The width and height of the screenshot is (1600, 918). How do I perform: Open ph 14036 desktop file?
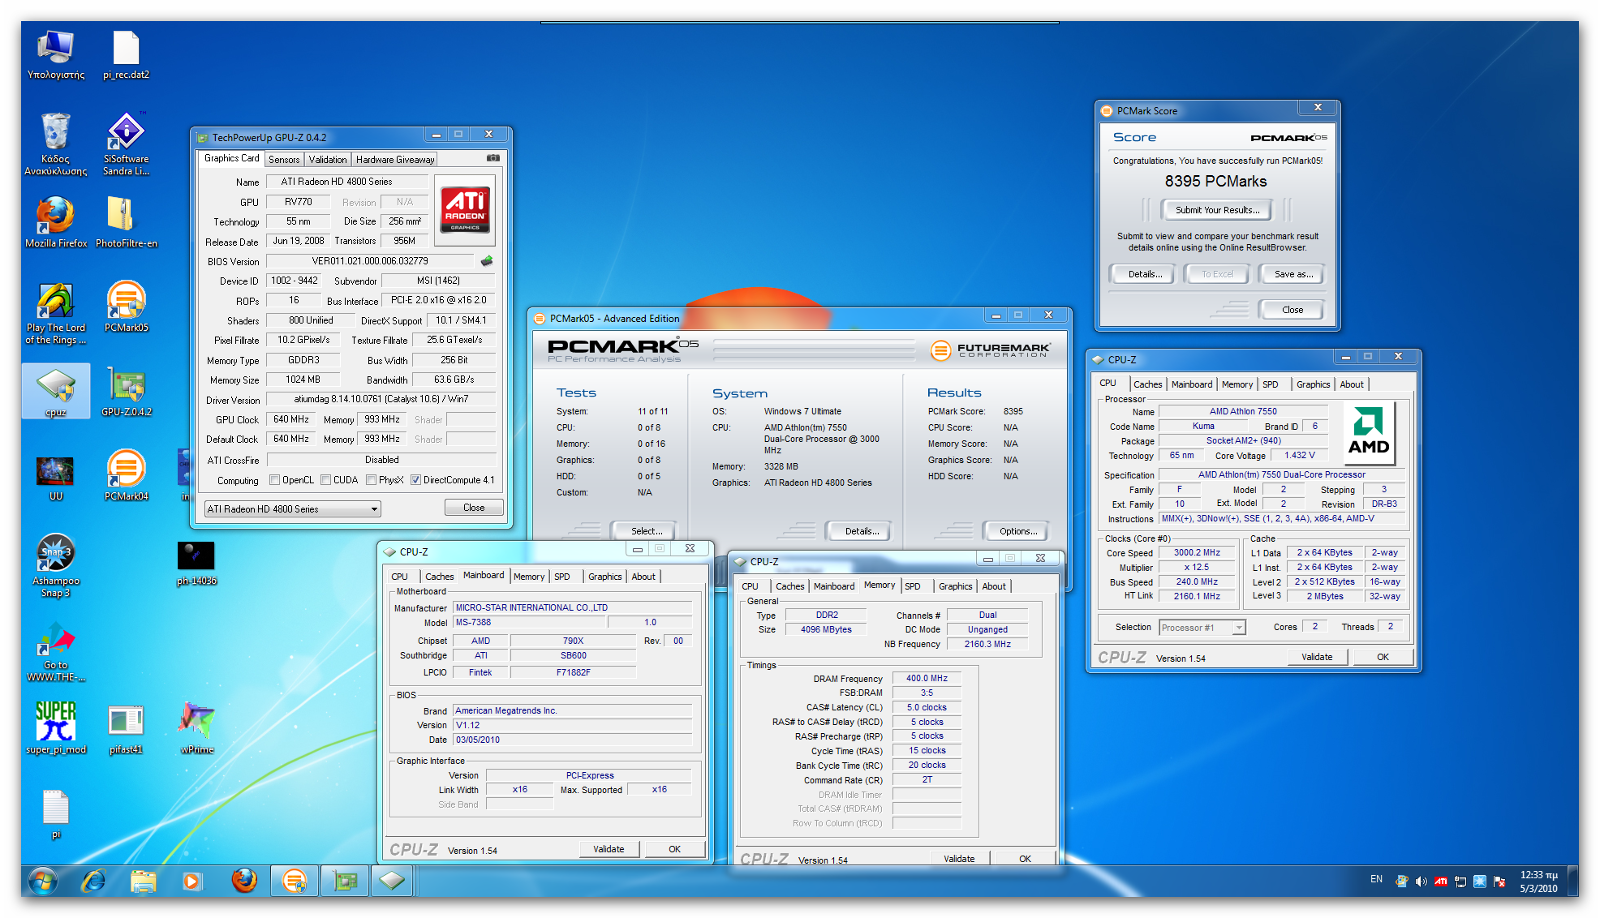coord(196,562)
